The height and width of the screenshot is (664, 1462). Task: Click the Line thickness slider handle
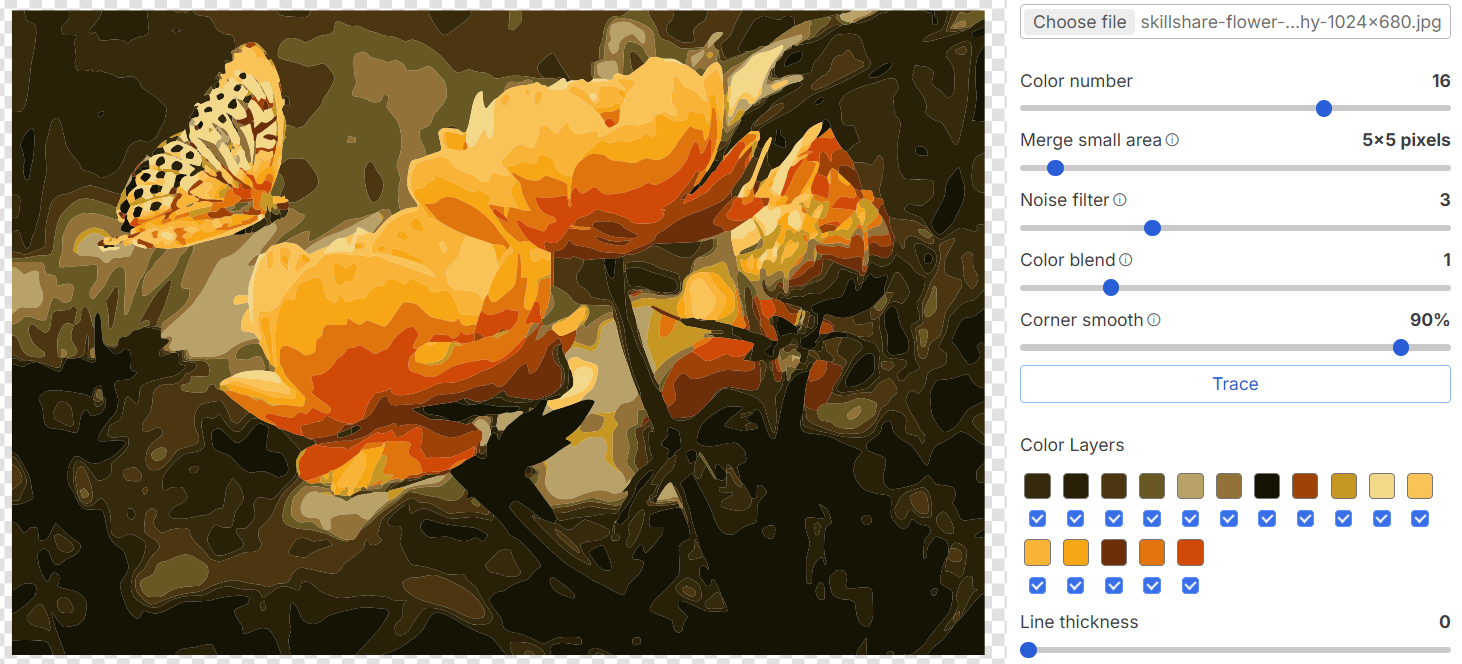point(1028,650)
